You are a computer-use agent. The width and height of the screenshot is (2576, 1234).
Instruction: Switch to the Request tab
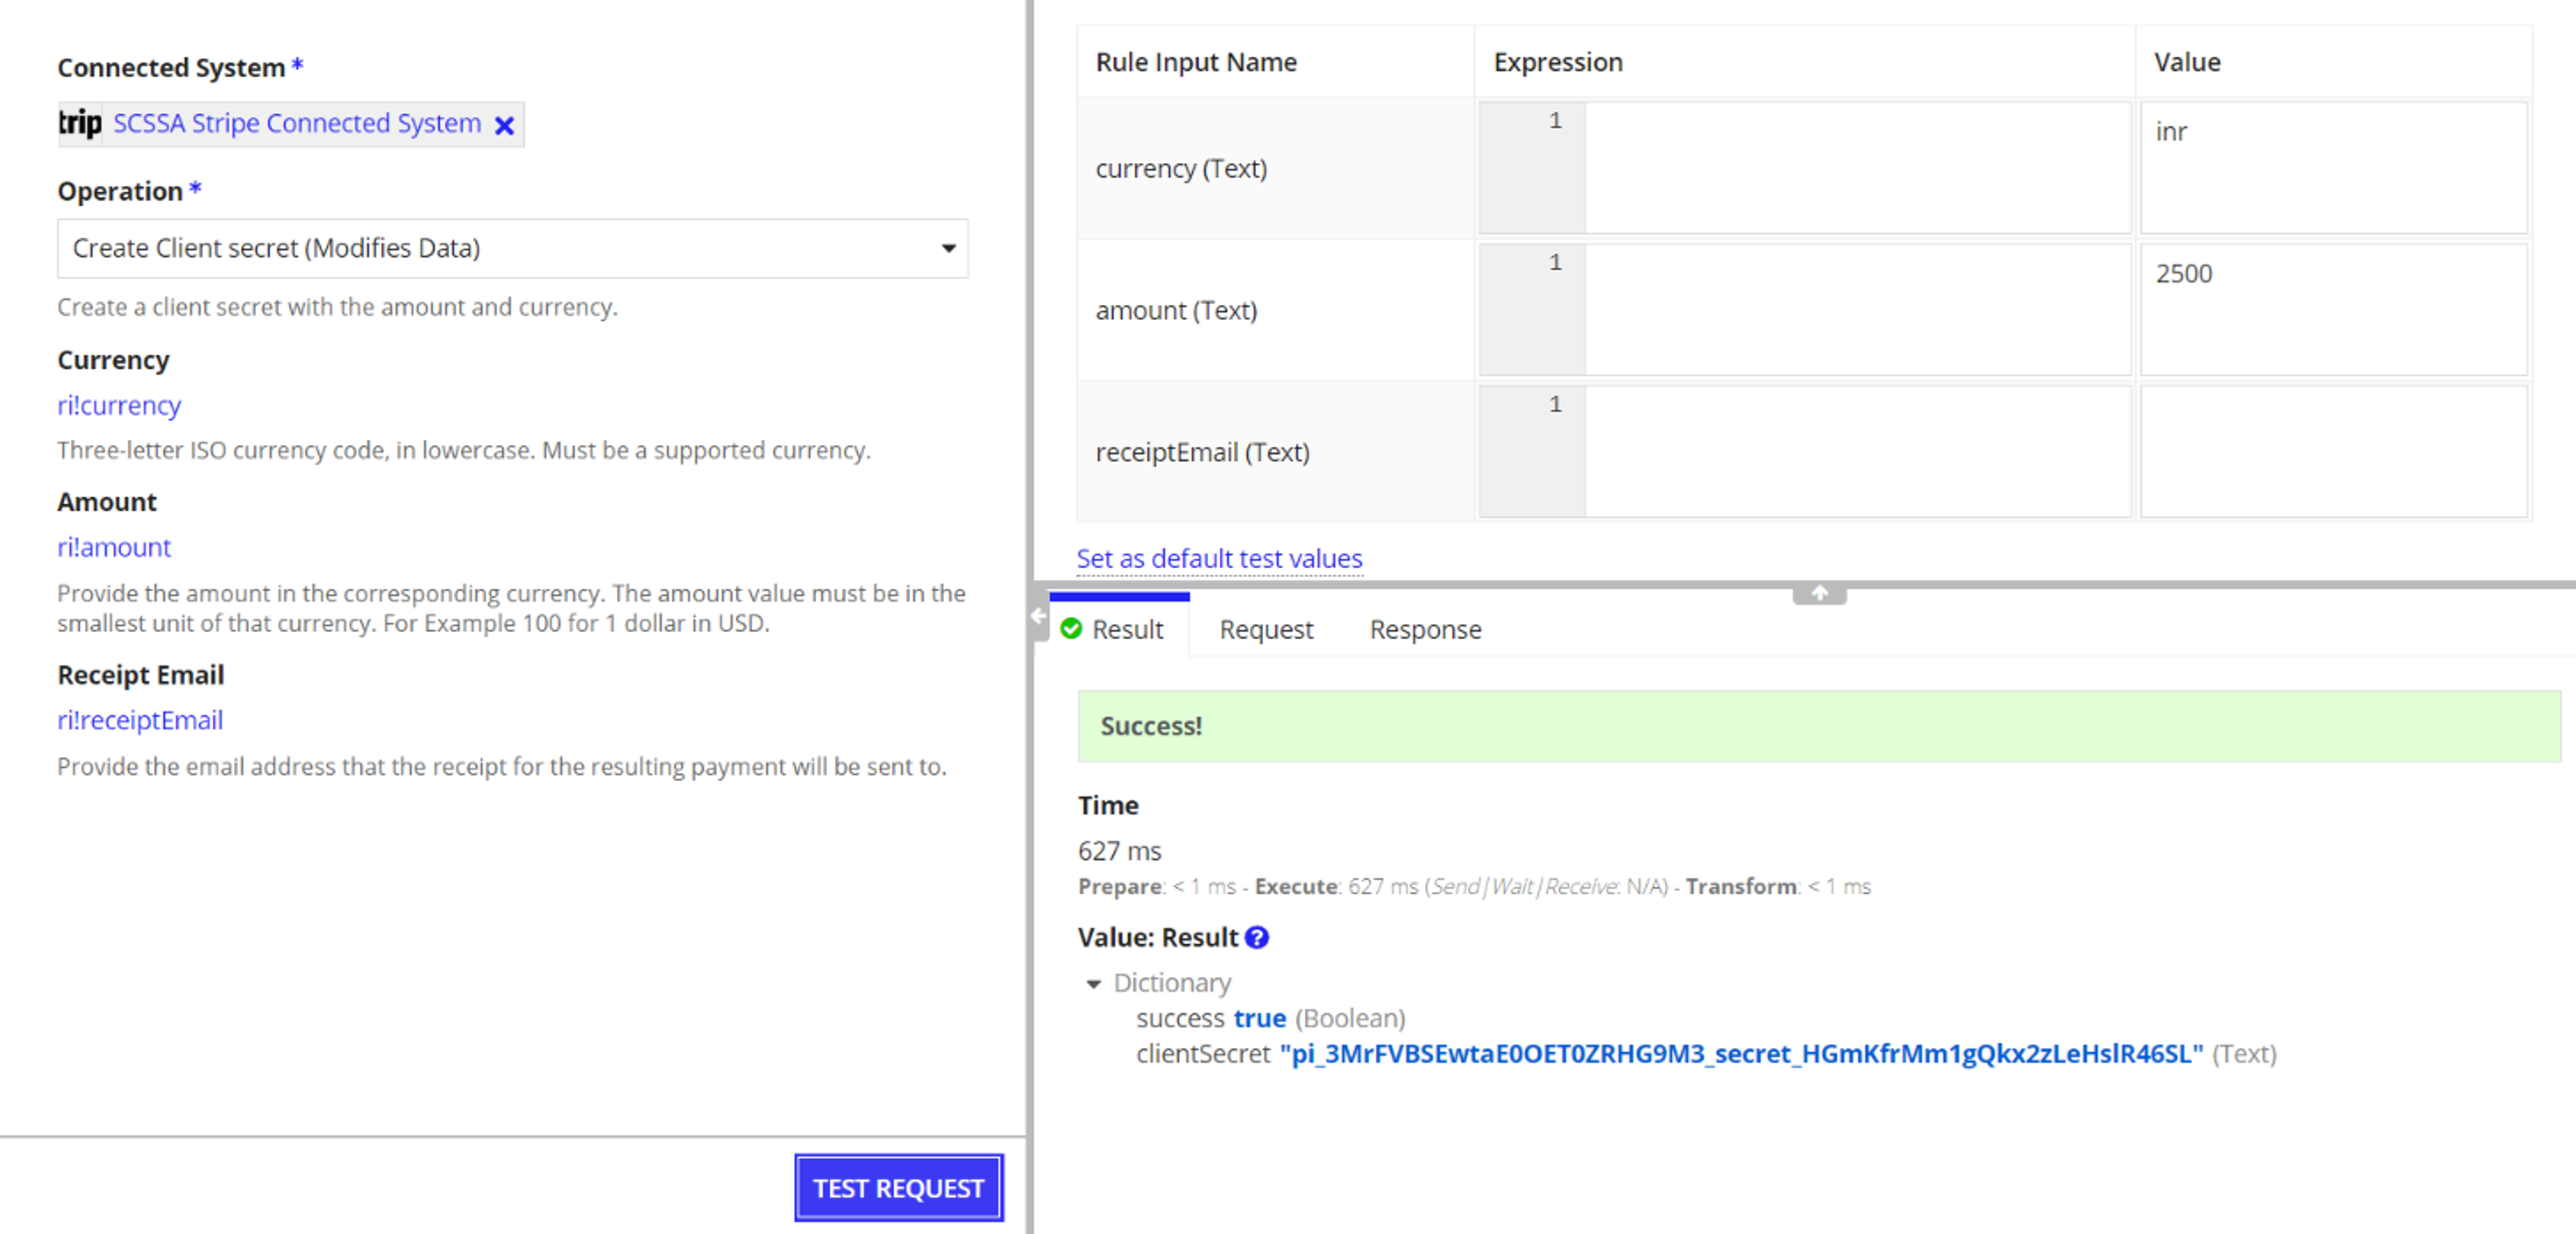click(x=1266, y=630)
